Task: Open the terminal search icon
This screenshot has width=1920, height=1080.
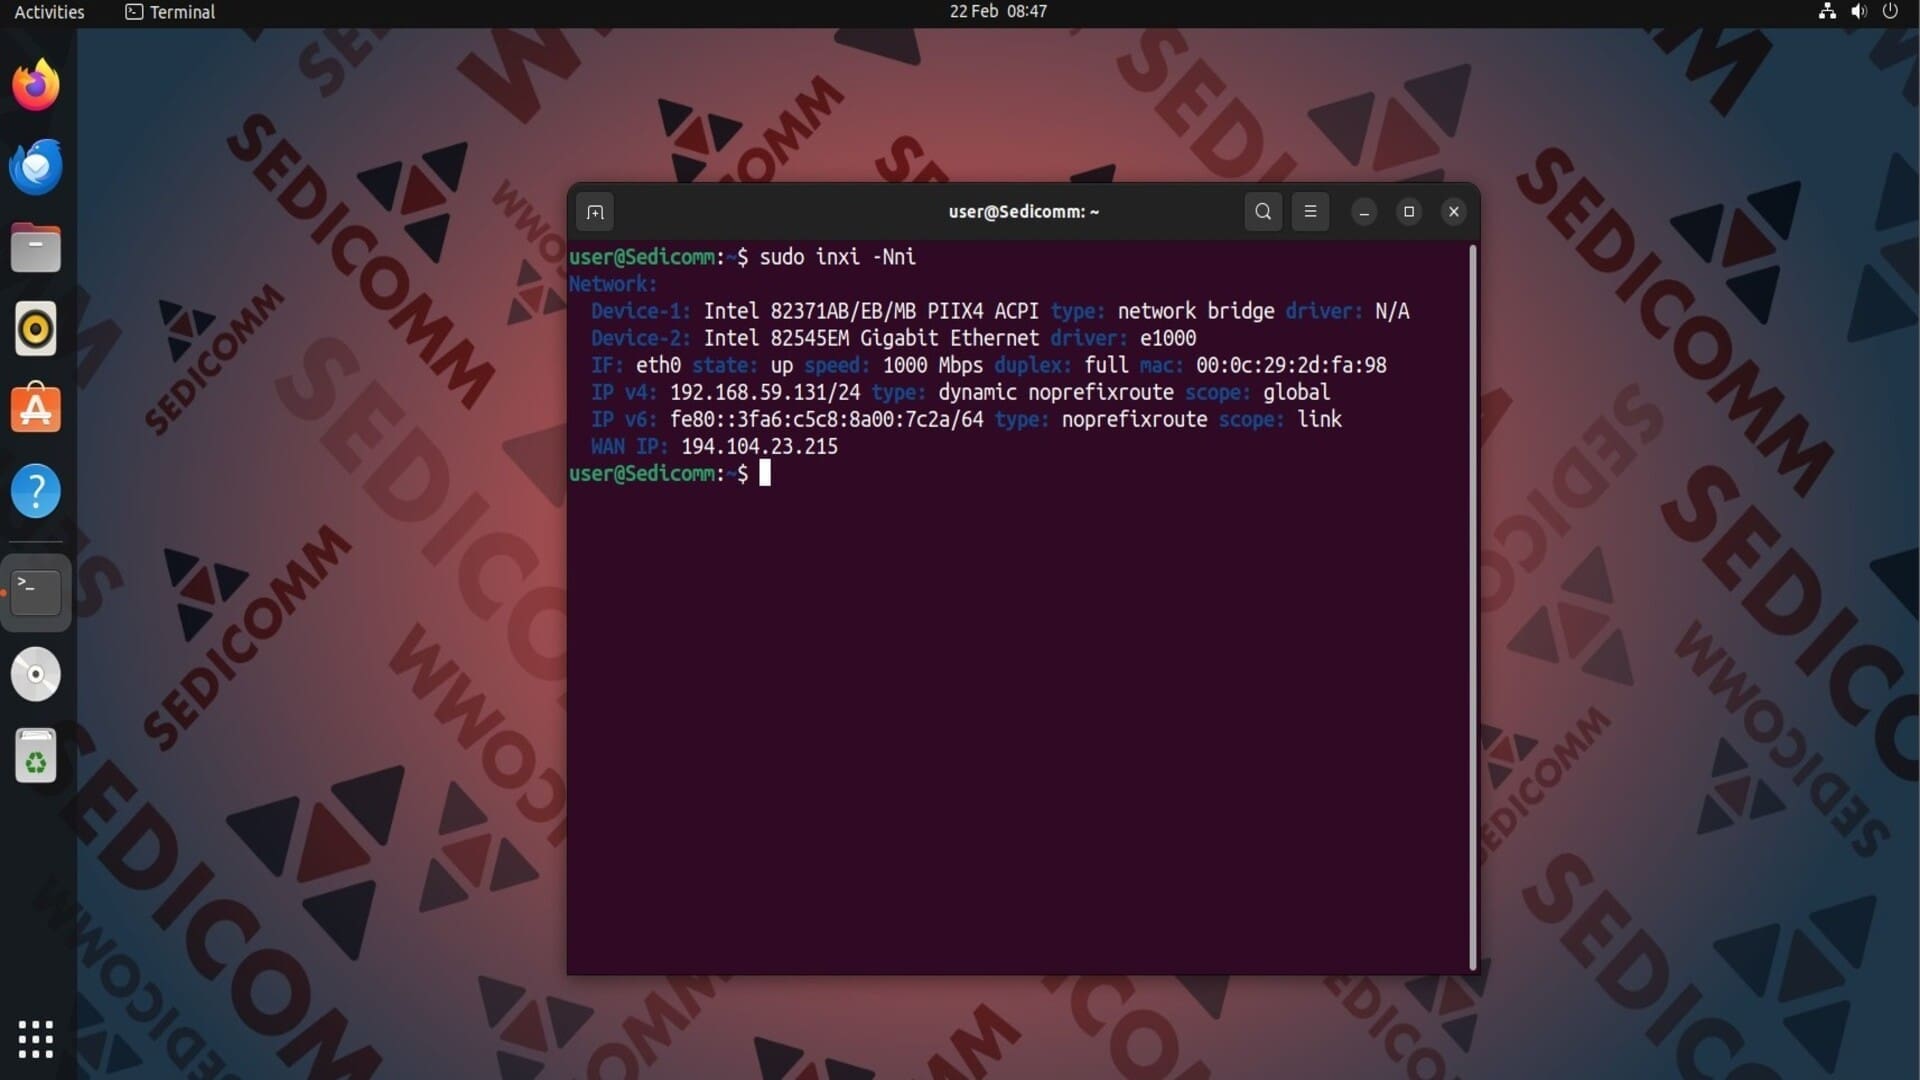Action: pyautogui.click(x=1263, y=212)
